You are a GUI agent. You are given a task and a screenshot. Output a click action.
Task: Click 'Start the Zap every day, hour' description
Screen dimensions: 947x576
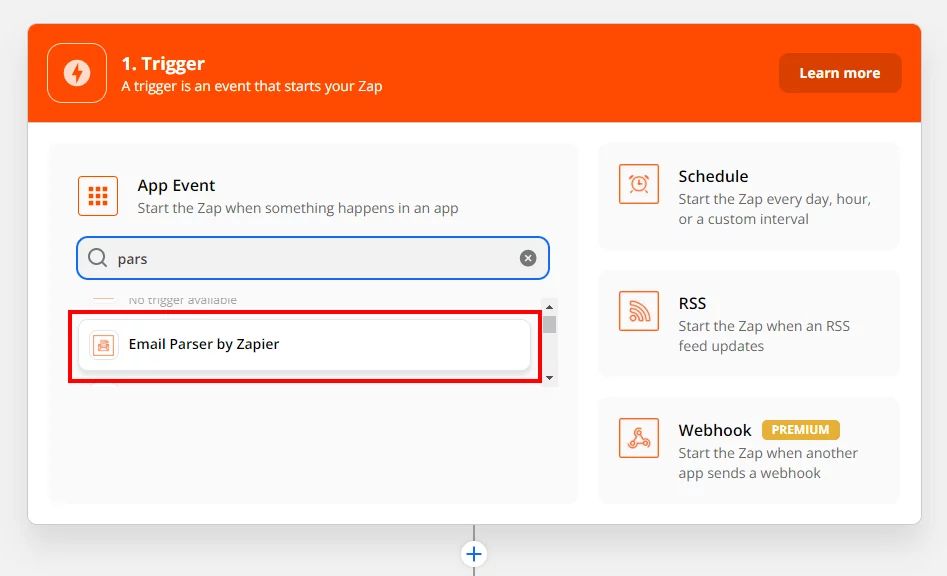tap(774, 209)
